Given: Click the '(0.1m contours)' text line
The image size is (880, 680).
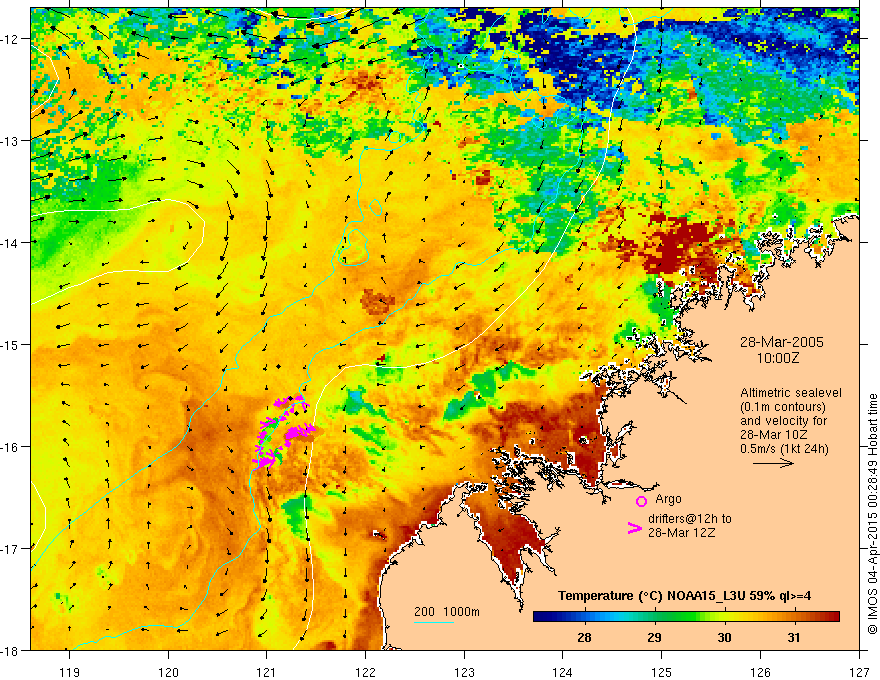Looking at the screenshot, I should (x=783, y=407).
